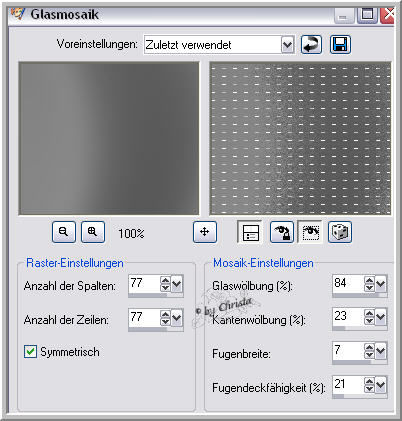
Task: Open the Voreinstellungen dropdown list
Action: click(287, 45)
